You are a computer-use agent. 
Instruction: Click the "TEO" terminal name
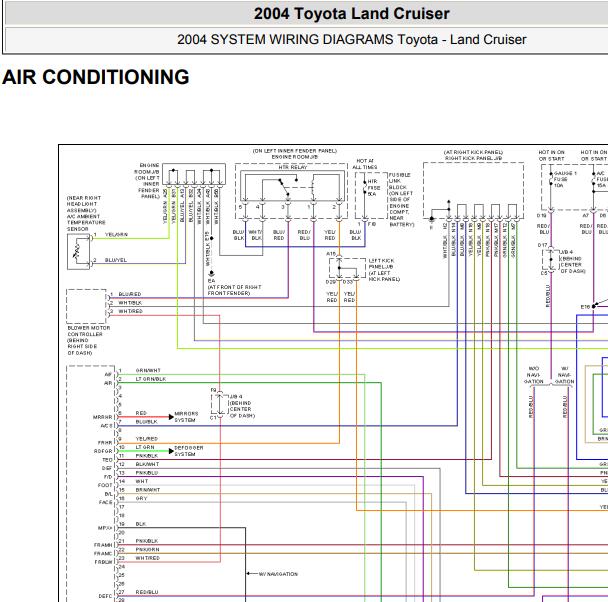point(107,460)
